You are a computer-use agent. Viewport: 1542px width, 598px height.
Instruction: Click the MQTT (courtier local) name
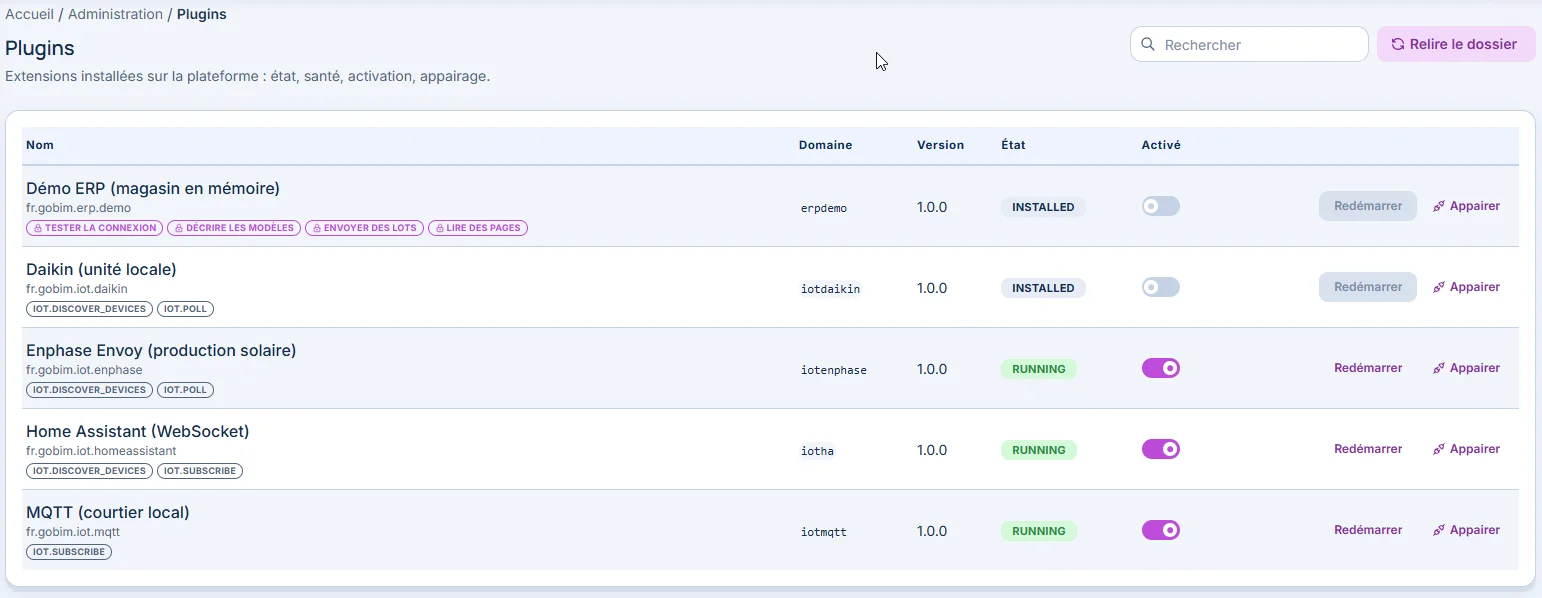coord(108,512)
